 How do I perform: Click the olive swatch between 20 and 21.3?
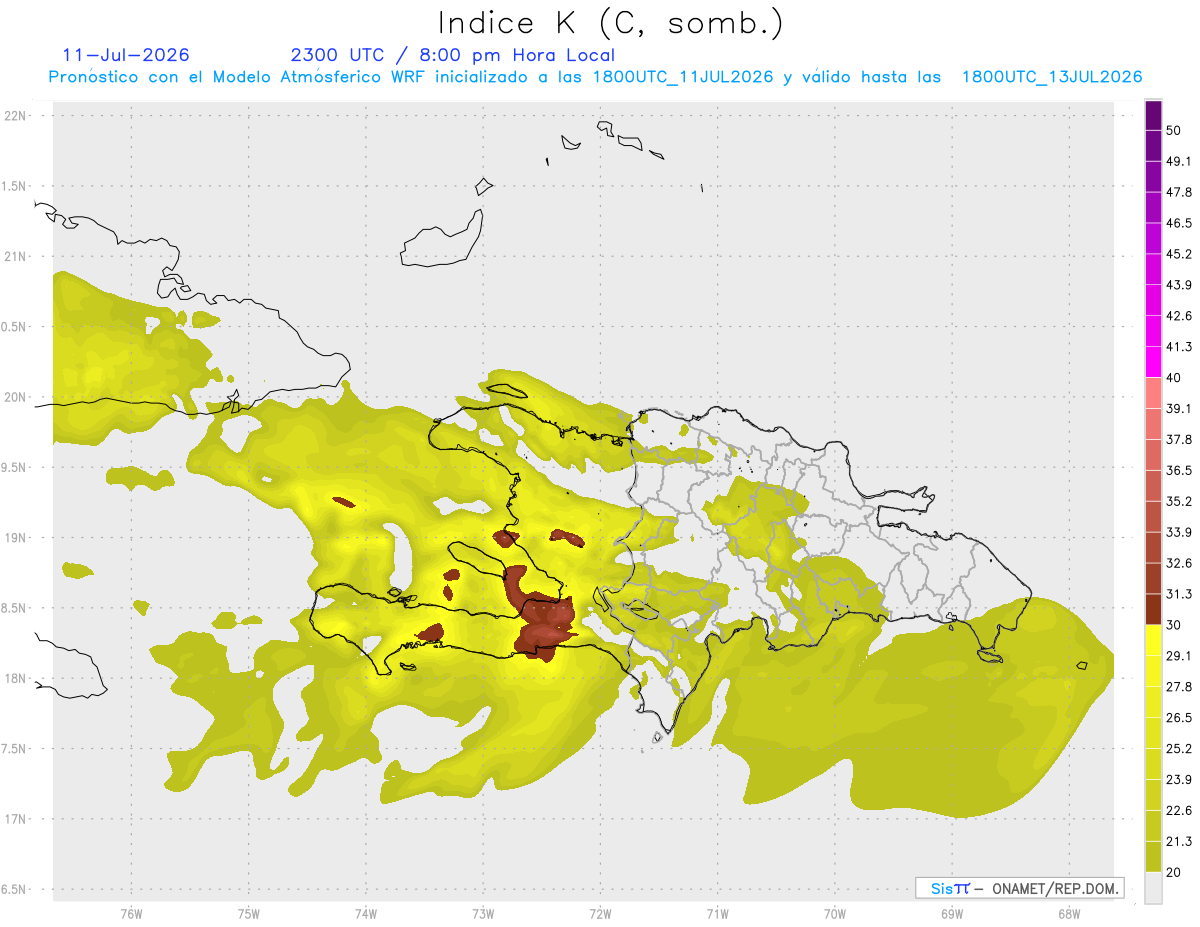pos(1153,857)
